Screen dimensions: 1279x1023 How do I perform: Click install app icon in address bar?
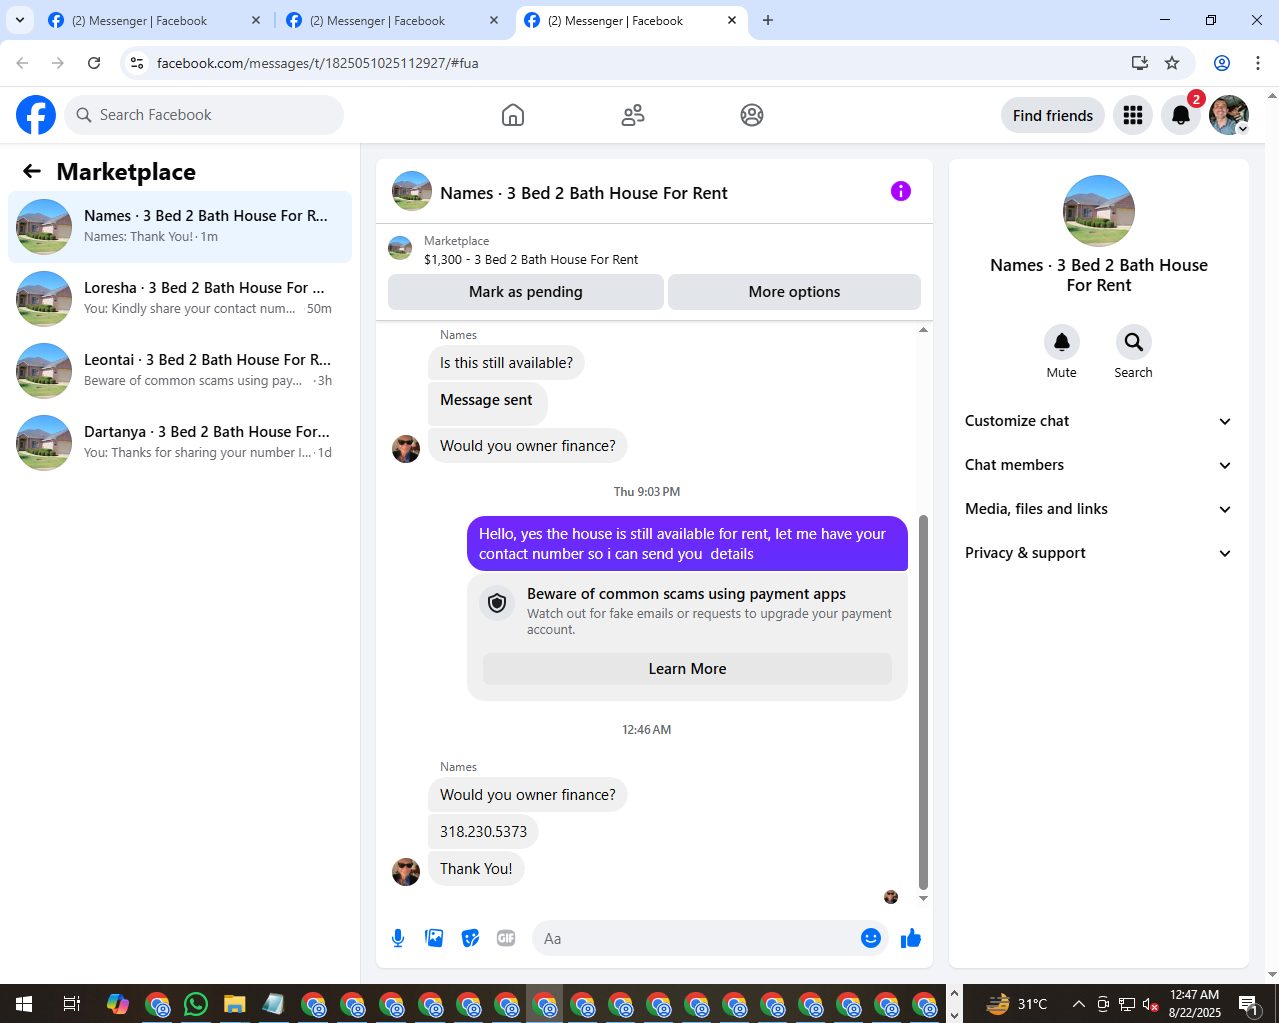[1139, 63]
